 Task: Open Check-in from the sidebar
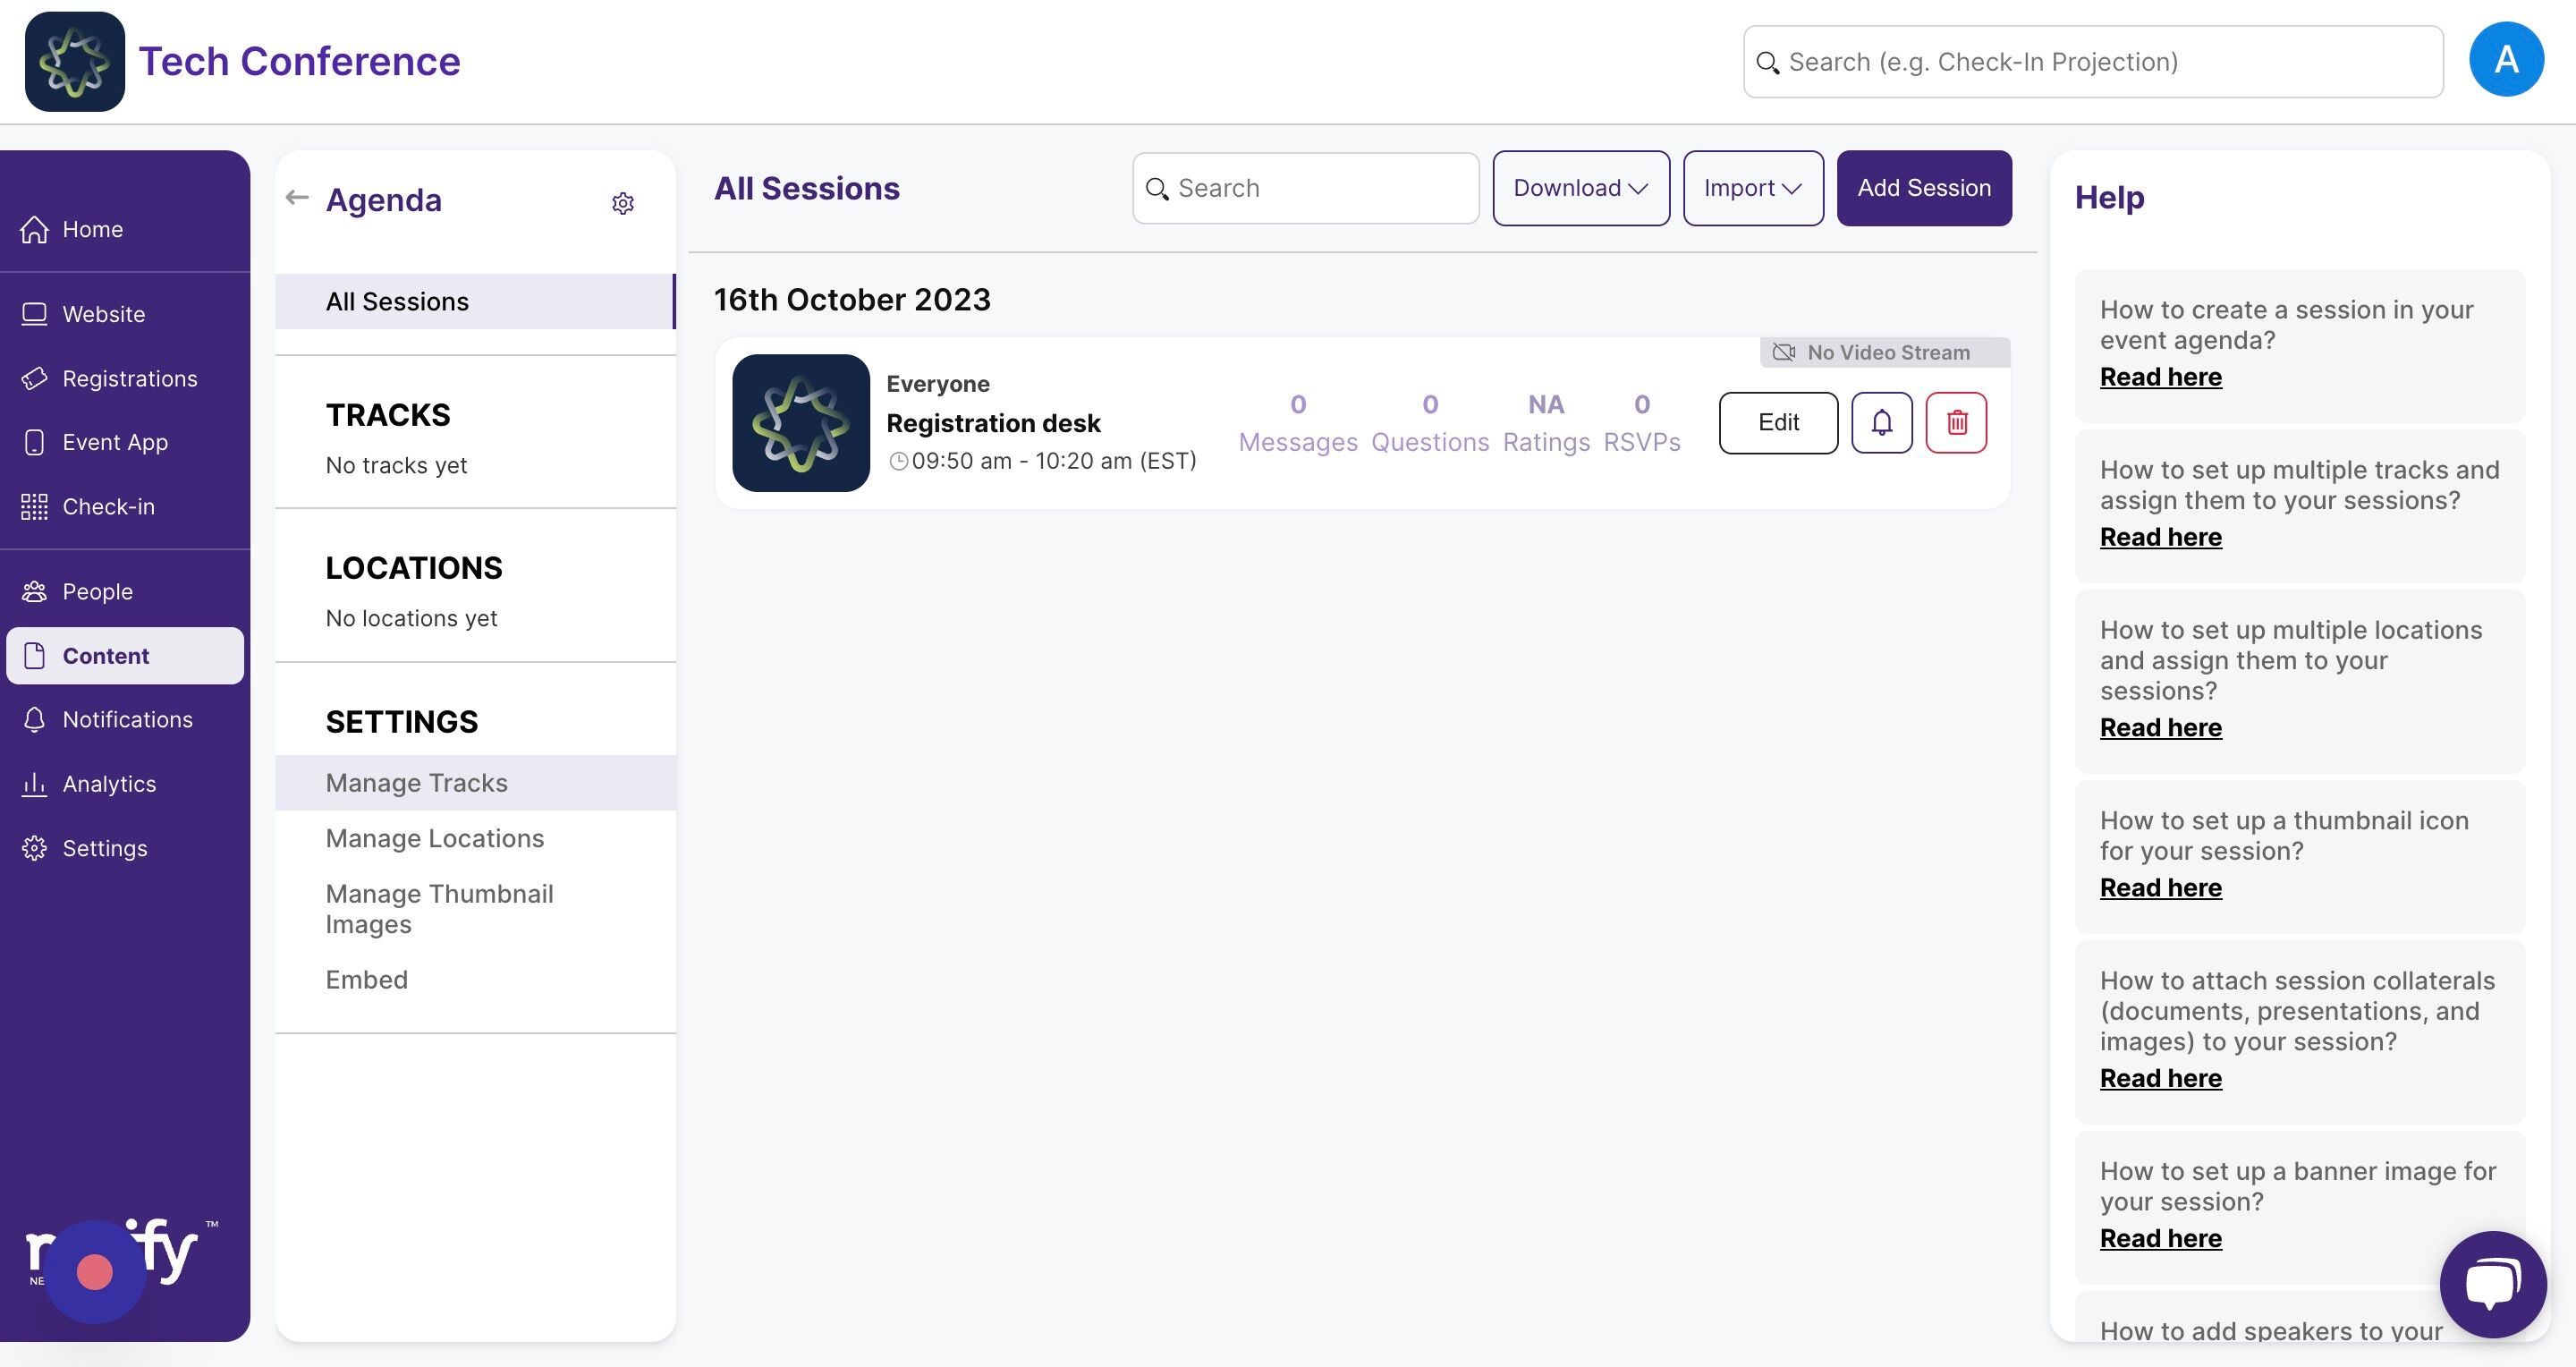click(108, 507)
